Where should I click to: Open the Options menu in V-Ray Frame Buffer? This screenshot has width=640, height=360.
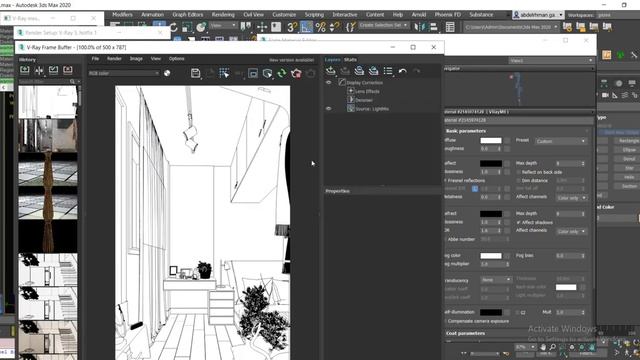click(176, 59)
